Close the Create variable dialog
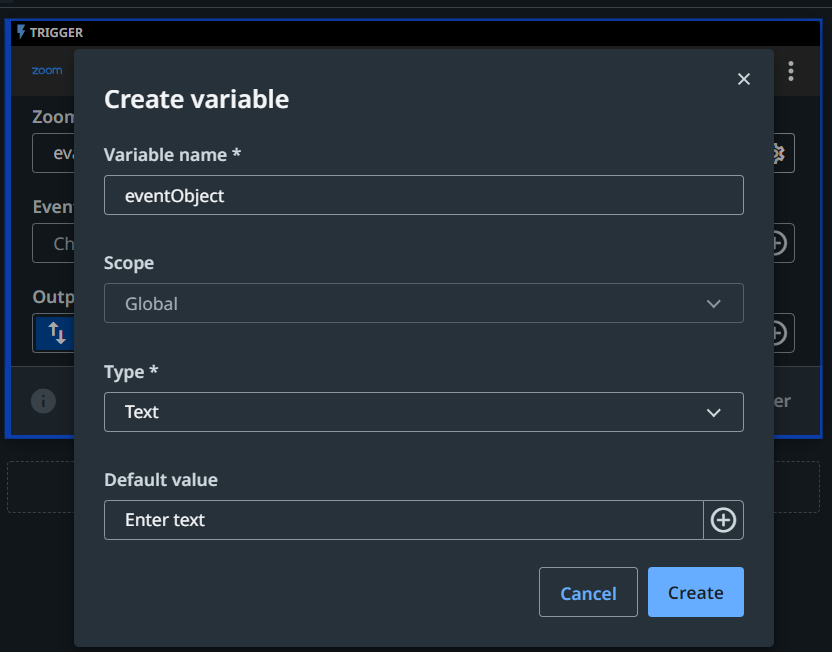 pos(744,78)
